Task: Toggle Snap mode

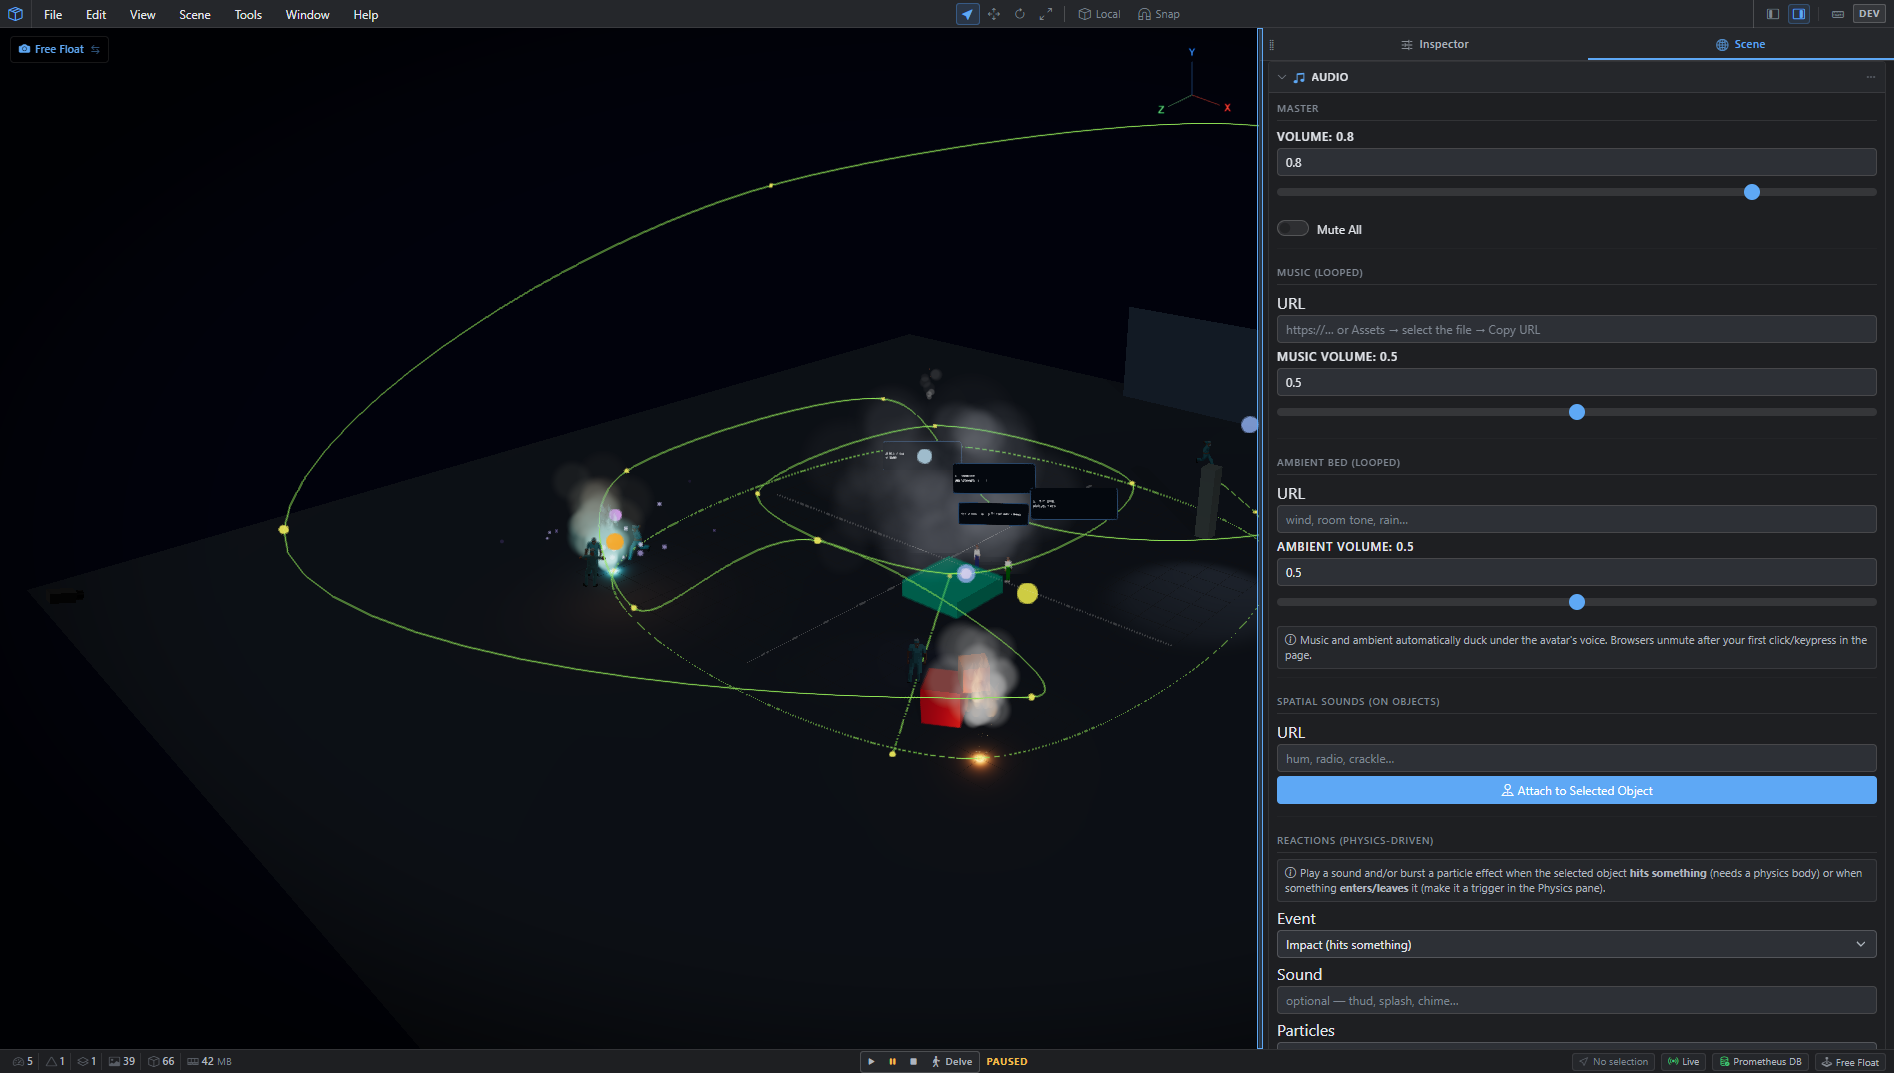Action: (x=1159, y=14)
